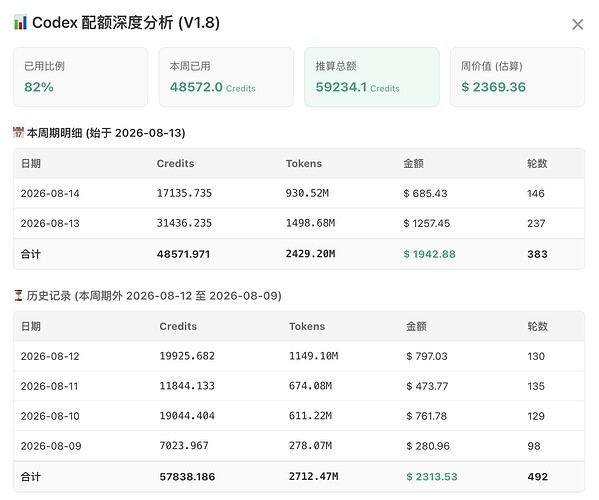Click Tokens header in current-cycle table
599x500 pixels.
(x=304, y=163)
